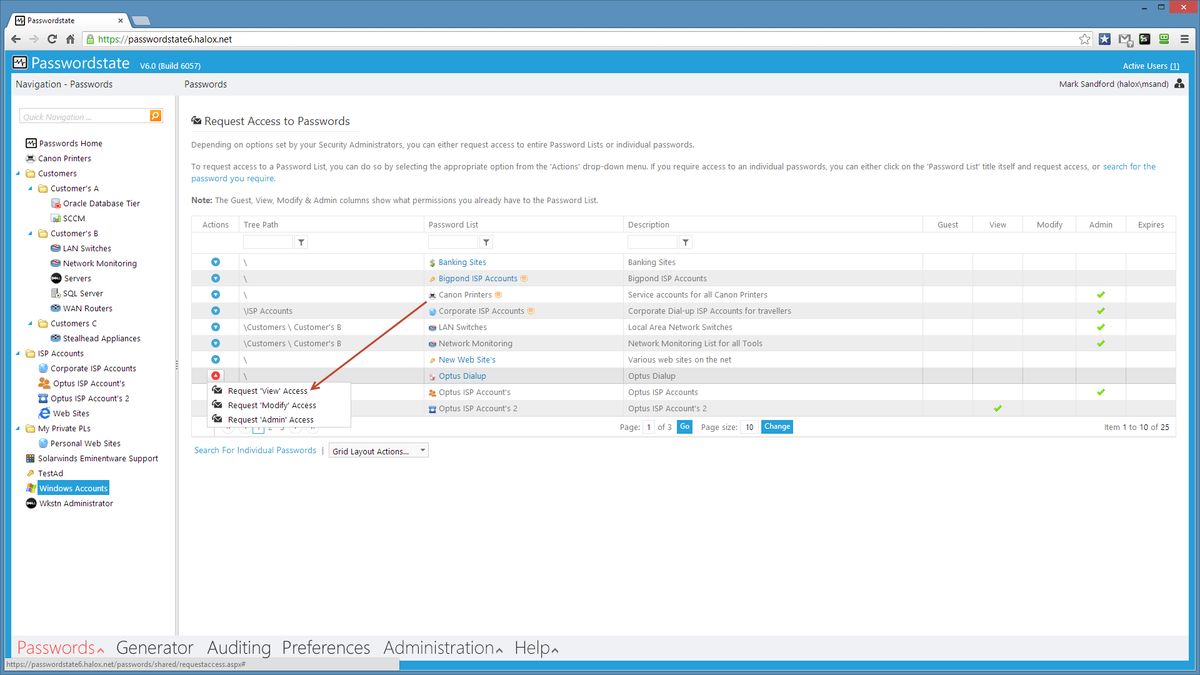Open the Quick Navigation search icon
The image size is (1200, 675).
(156, 116)
